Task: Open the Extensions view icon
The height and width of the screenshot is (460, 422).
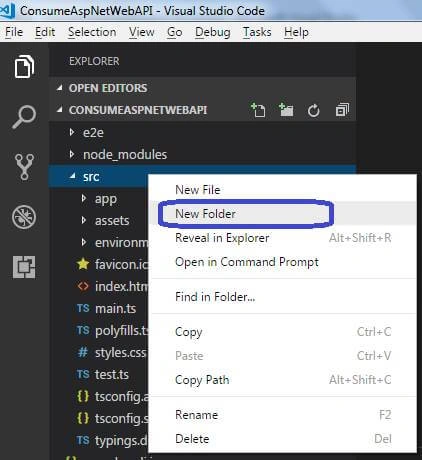Action: click(x=24, y=267)
